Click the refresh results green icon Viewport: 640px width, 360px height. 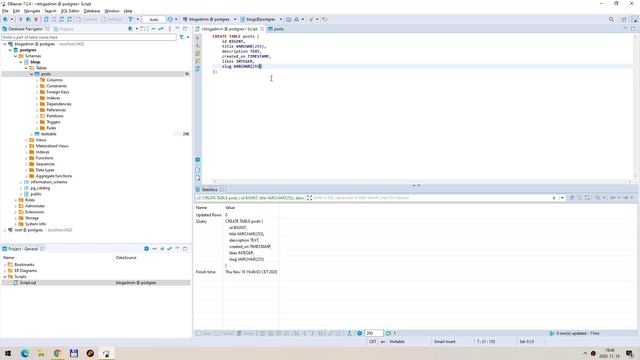pyautogui.click(x=388, y=333)
